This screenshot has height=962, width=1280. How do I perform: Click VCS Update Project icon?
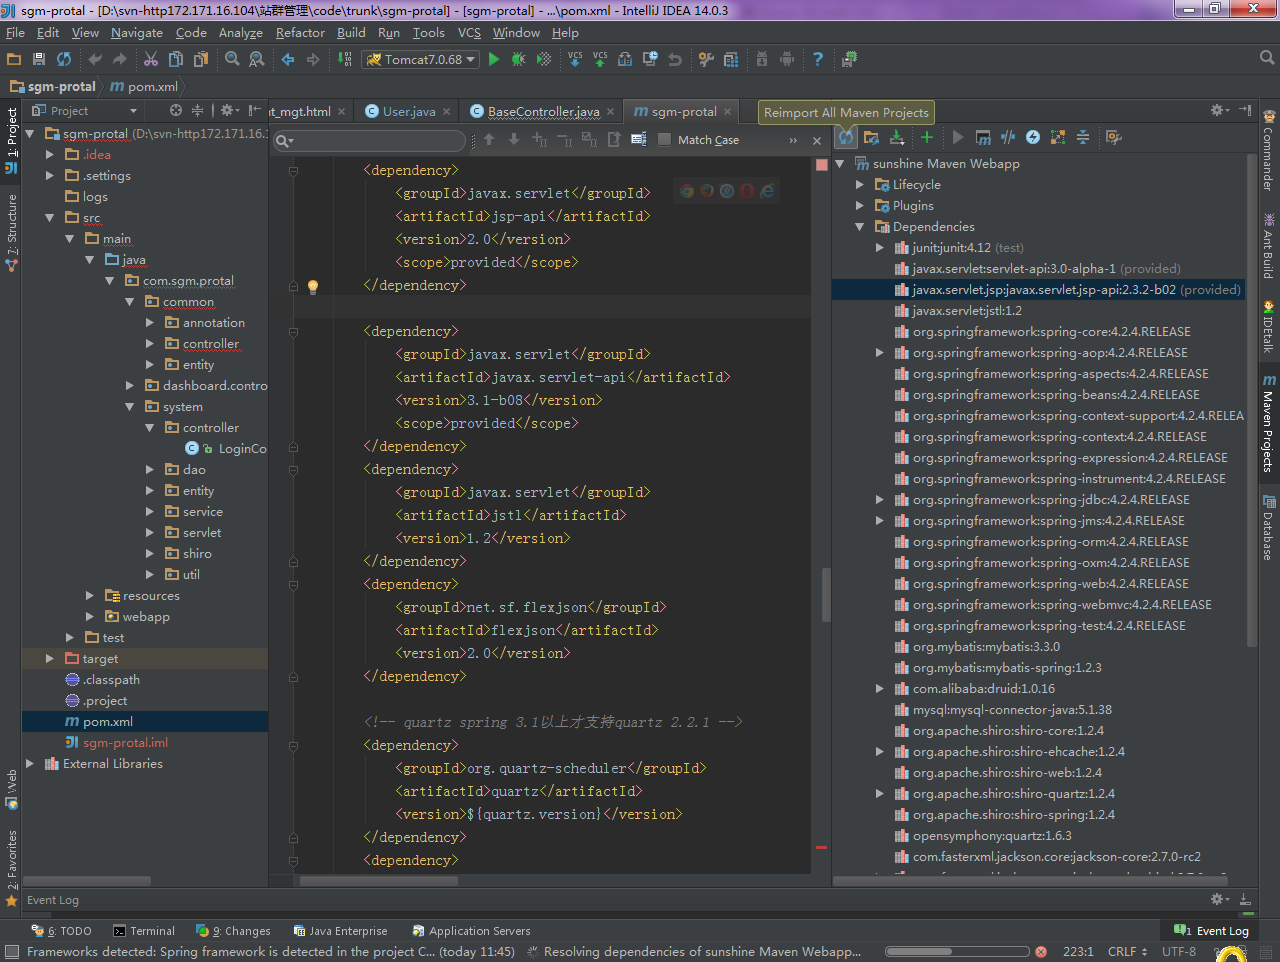(x=575, y=59)
